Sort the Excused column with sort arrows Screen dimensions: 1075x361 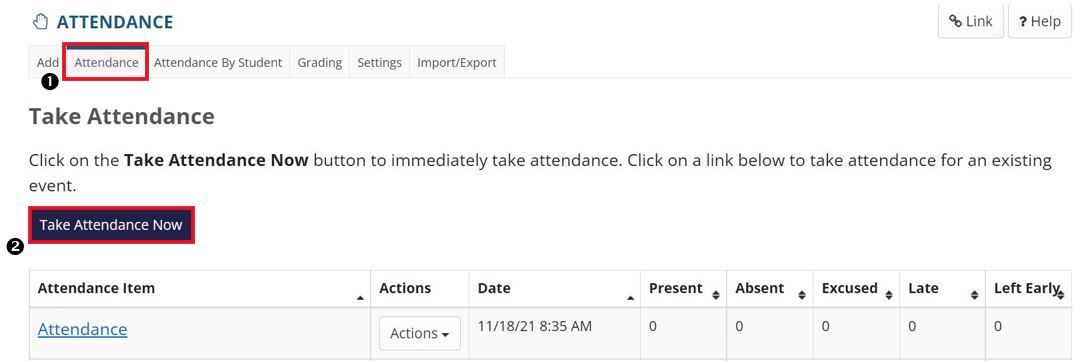[x=889, y=295]
